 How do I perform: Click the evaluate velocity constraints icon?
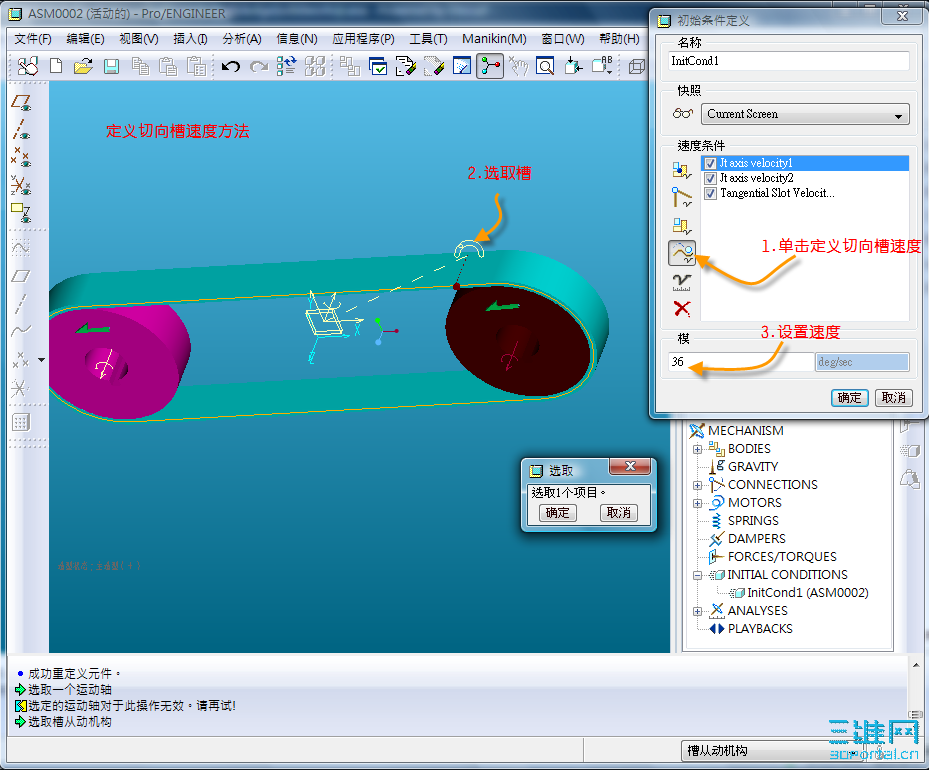682,281
